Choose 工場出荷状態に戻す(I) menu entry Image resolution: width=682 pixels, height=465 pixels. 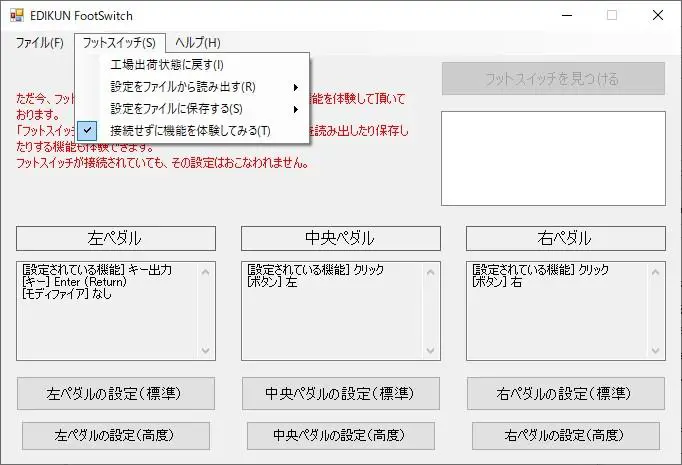(x=192, y=65)
